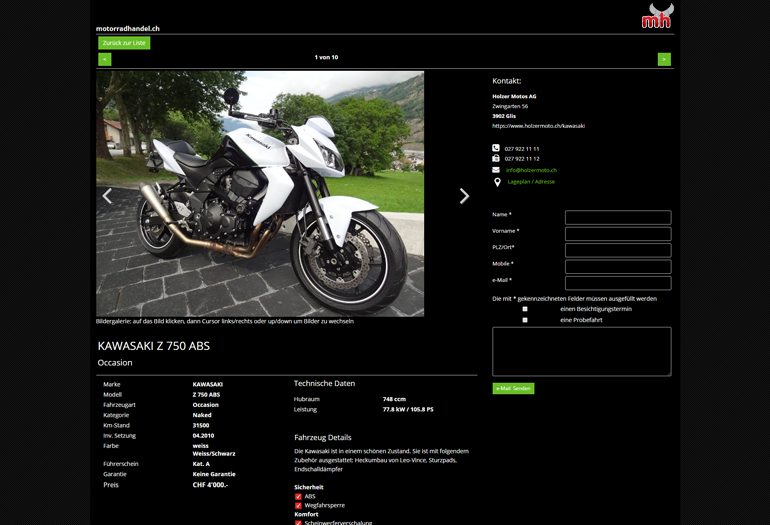The width and height of the screenshot is (770, 525).
Task: Open the Kawasaki motorcycle main photo
Action: [260, 193]
